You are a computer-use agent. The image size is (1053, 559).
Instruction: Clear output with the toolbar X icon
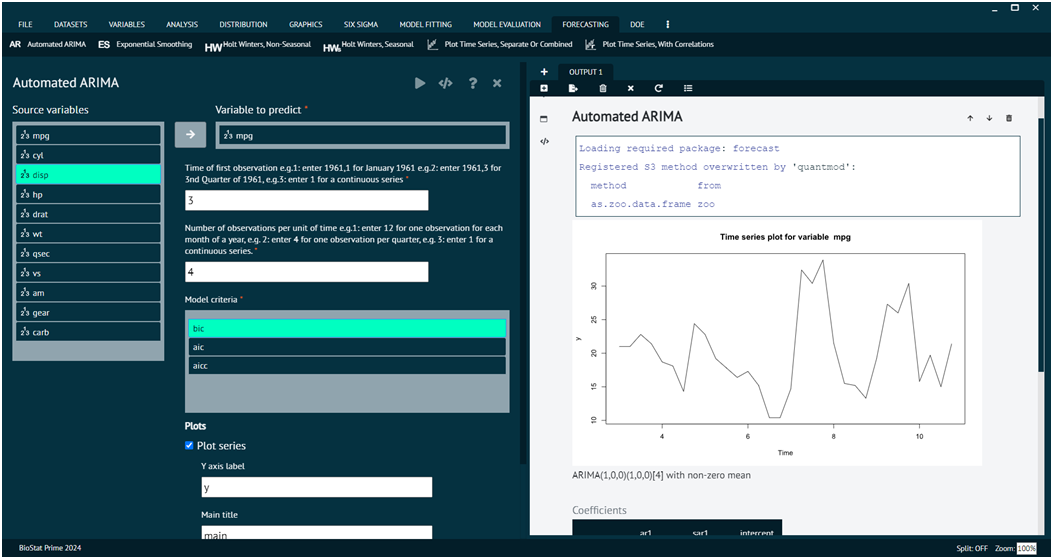pos(631,88)
